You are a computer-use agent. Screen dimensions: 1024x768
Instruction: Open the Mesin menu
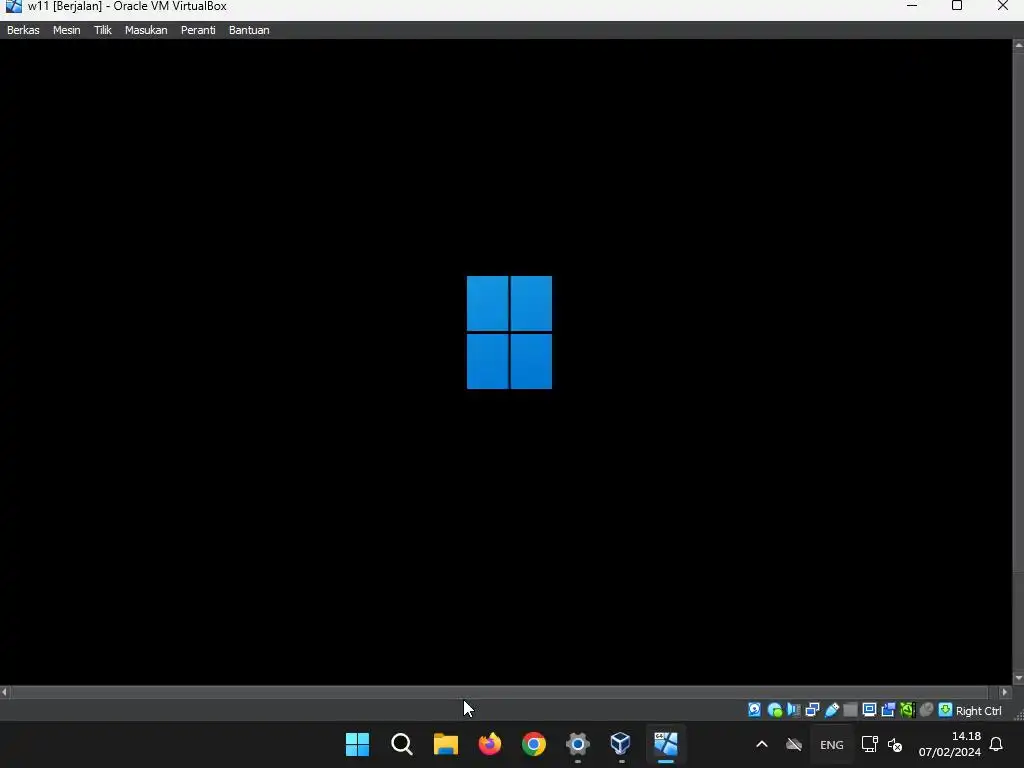(x=67, y=30)
